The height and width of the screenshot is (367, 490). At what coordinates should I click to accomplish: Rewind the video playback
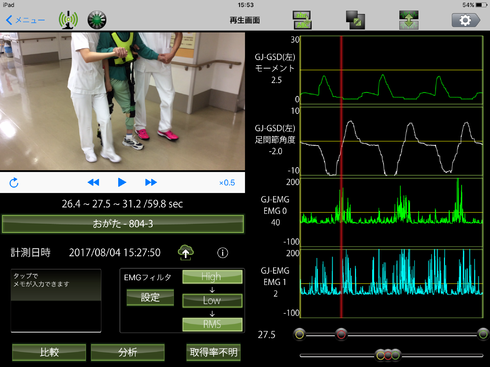[x=93, y=182]
